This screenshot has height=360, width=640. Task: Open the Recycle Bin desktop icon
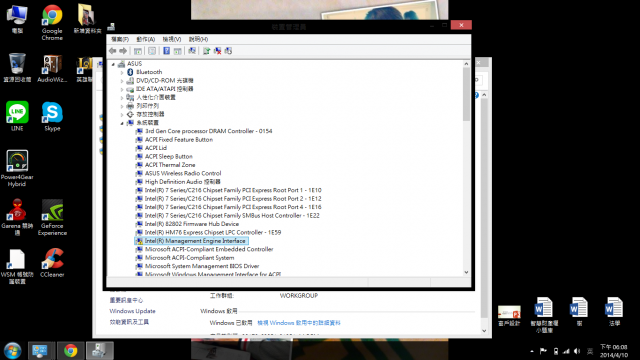[x=17, y=68]
